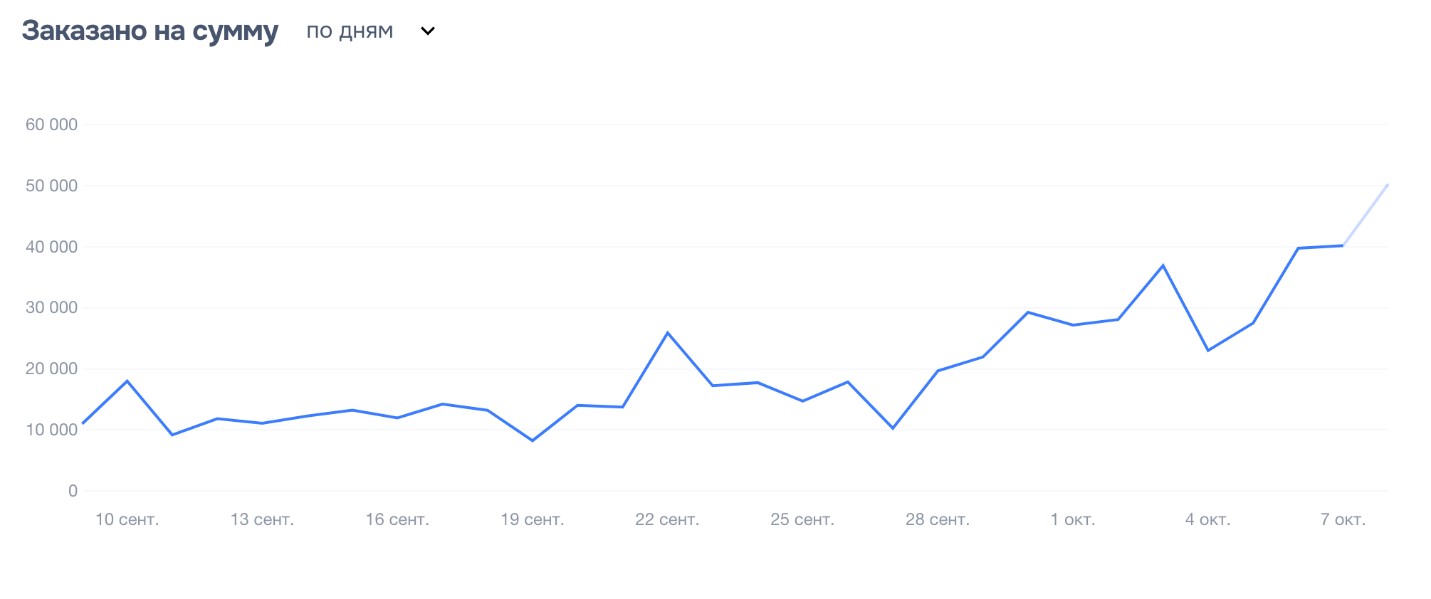Click the '28 сент.' axis label

pyautogui.click(x=937, y=520)
